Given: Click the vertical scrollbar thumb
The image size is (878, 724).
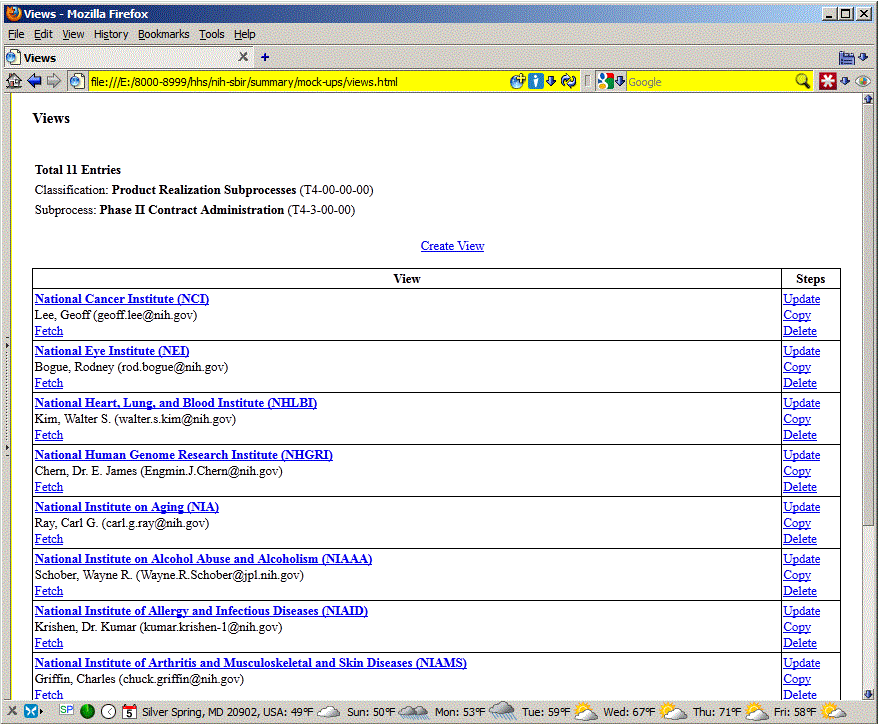Looking at the screenshot, I should point(868,315).
